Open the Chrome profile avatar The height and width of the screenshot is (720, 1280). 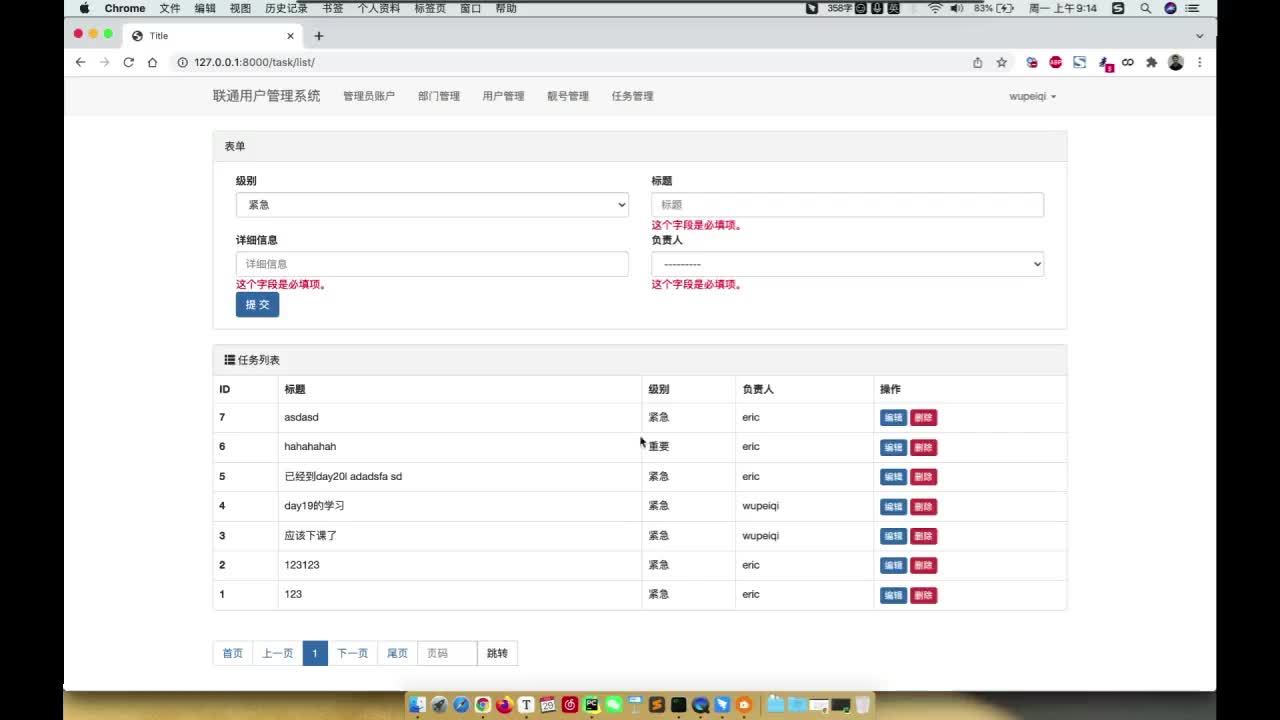click(1176, 62)
